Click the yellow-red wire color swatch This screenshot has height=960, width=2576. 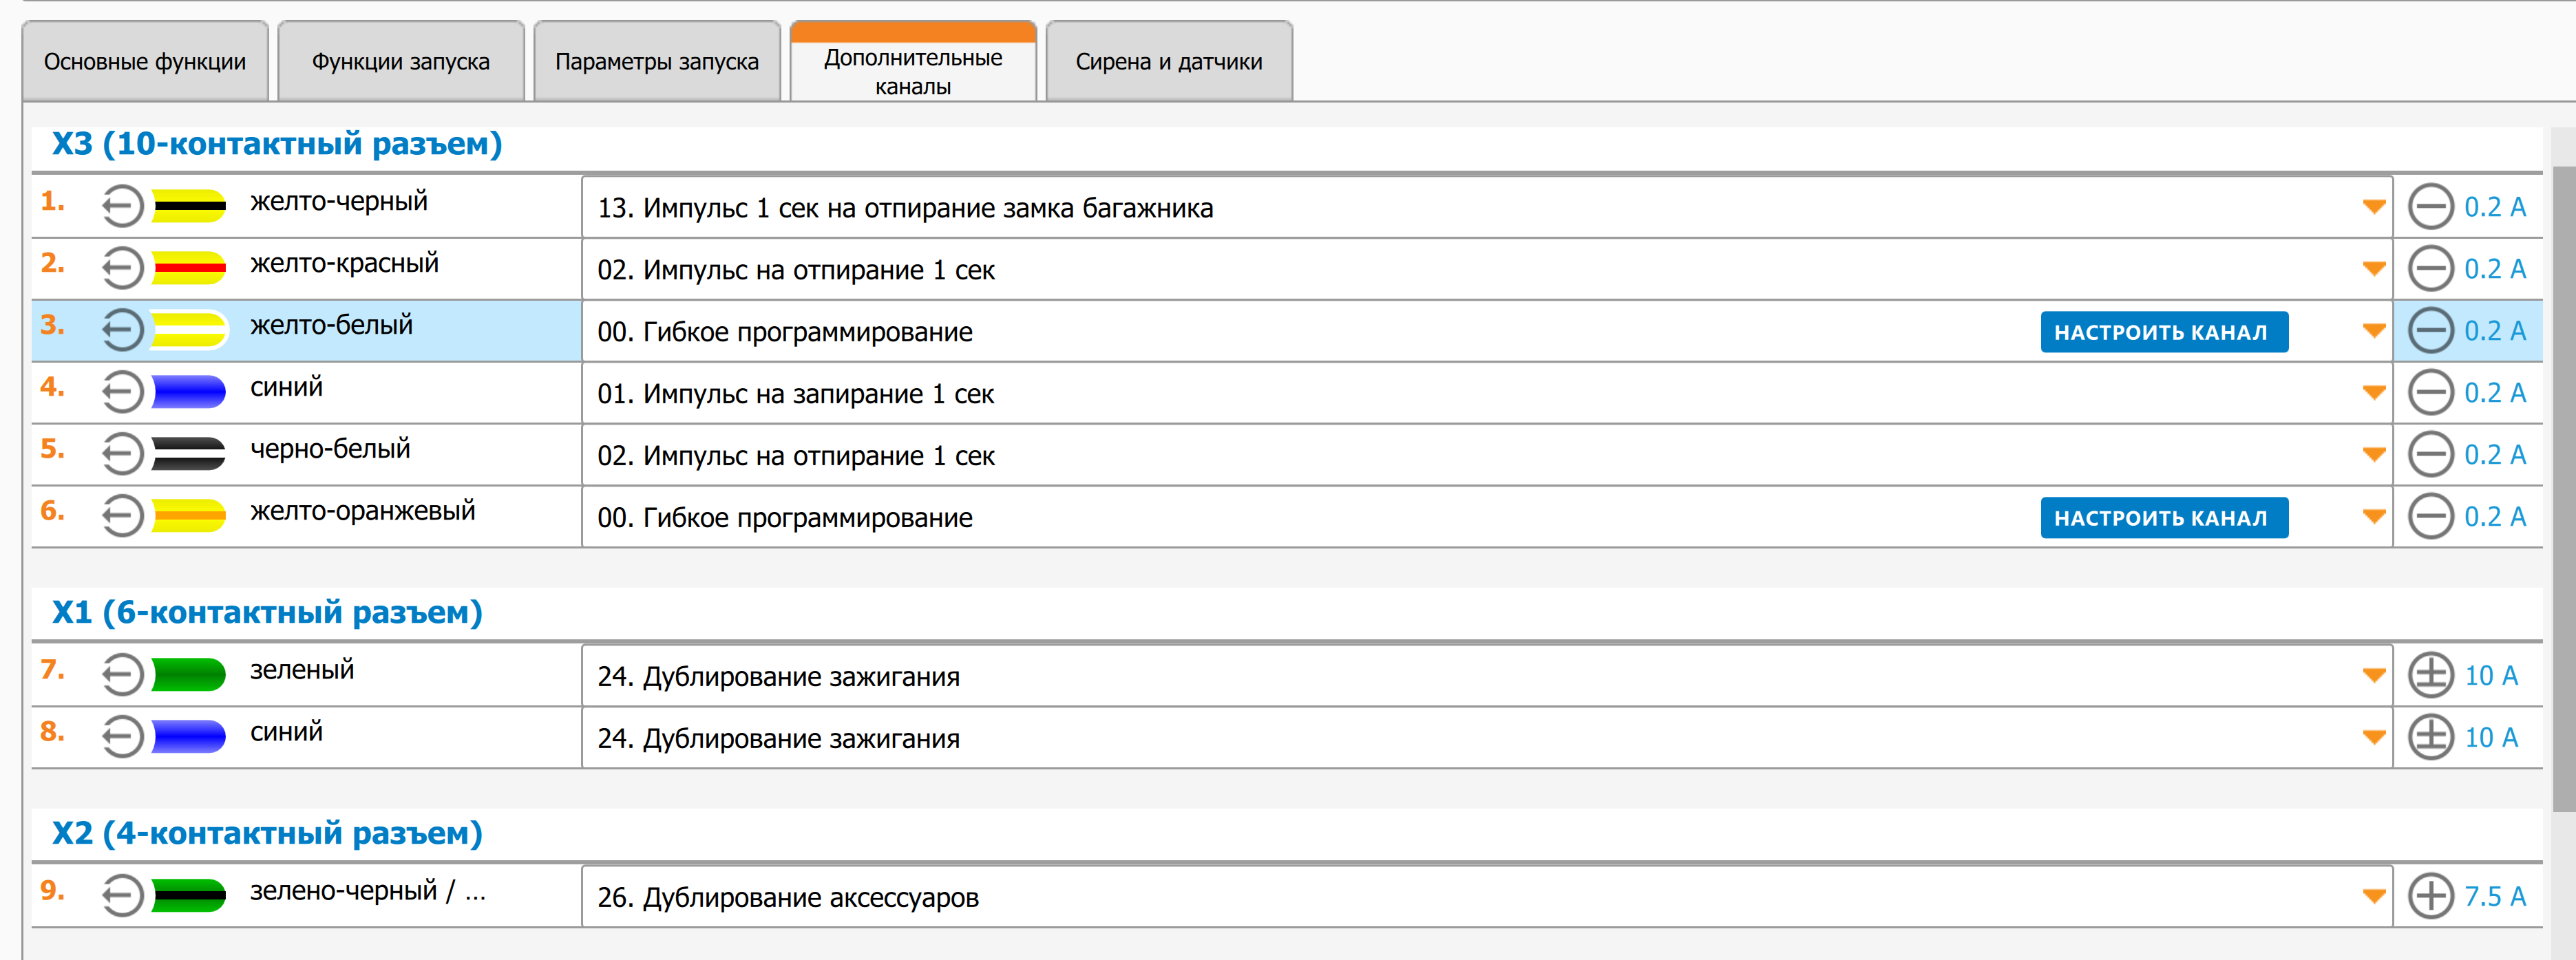pos(188,268)
